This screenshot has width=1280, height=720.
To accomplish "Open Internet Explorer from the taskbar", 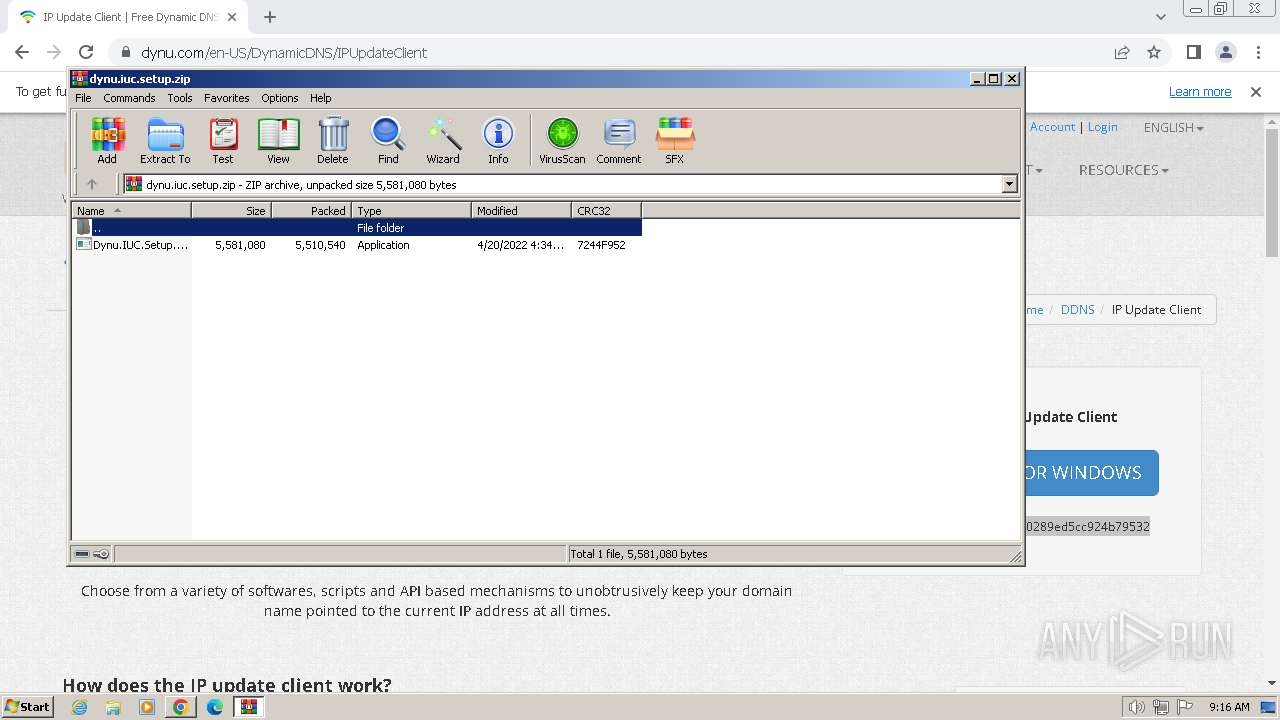I will point(80,707).
